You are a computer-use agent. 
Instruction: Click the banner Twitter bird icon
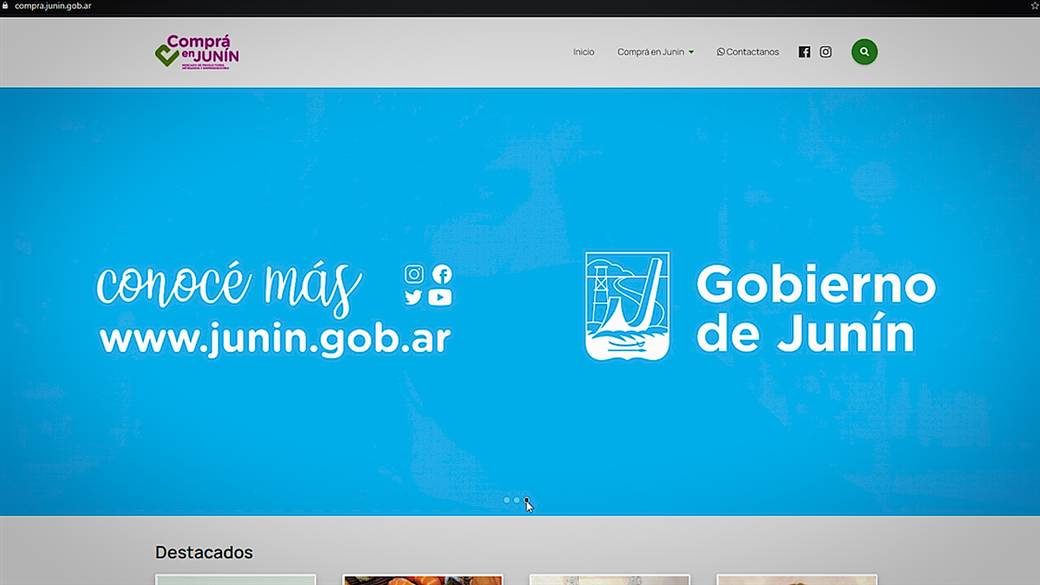[x=413, y=297]
